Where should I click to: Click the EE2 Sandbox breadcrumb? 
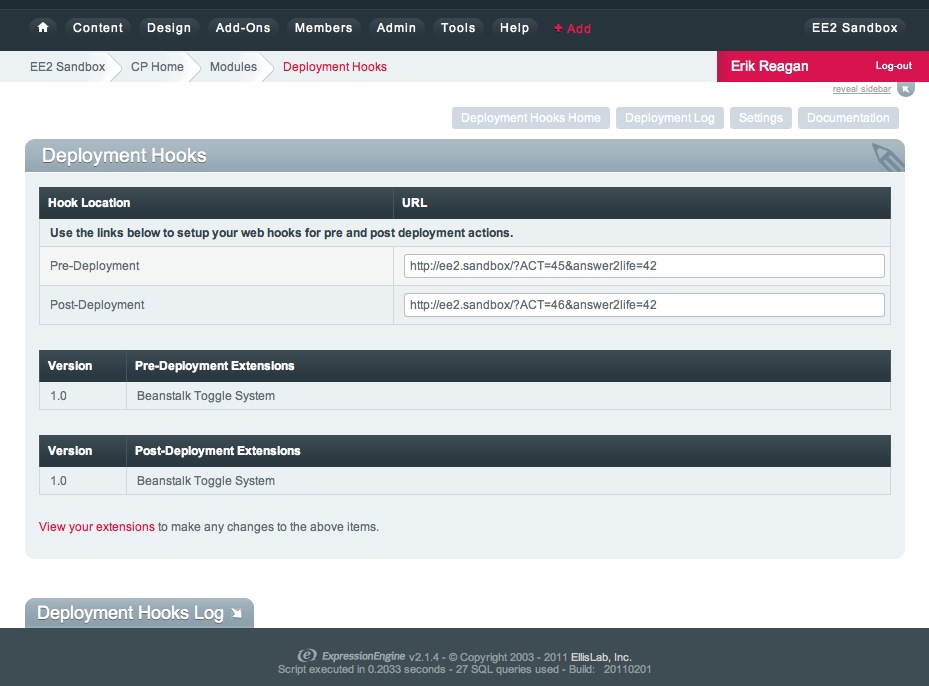point(68,67)
